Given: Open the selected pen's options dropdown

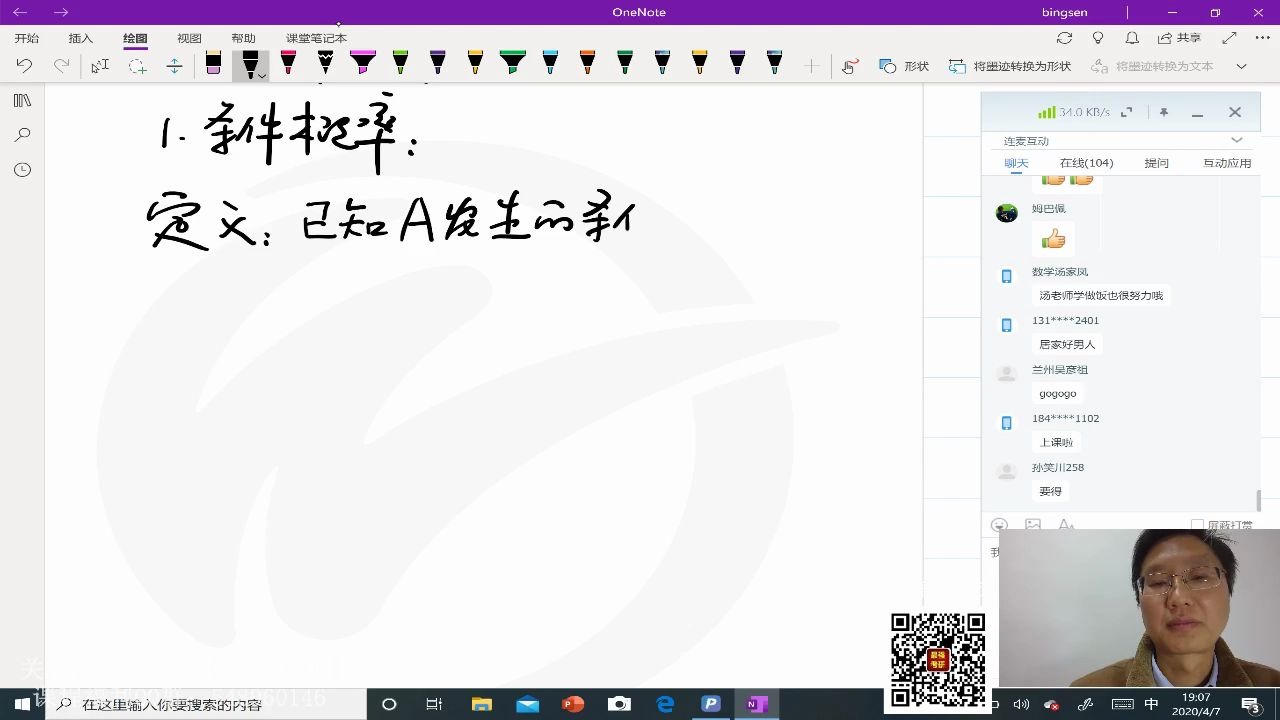Looking at the screenshot, I should (x=262, y=76).
